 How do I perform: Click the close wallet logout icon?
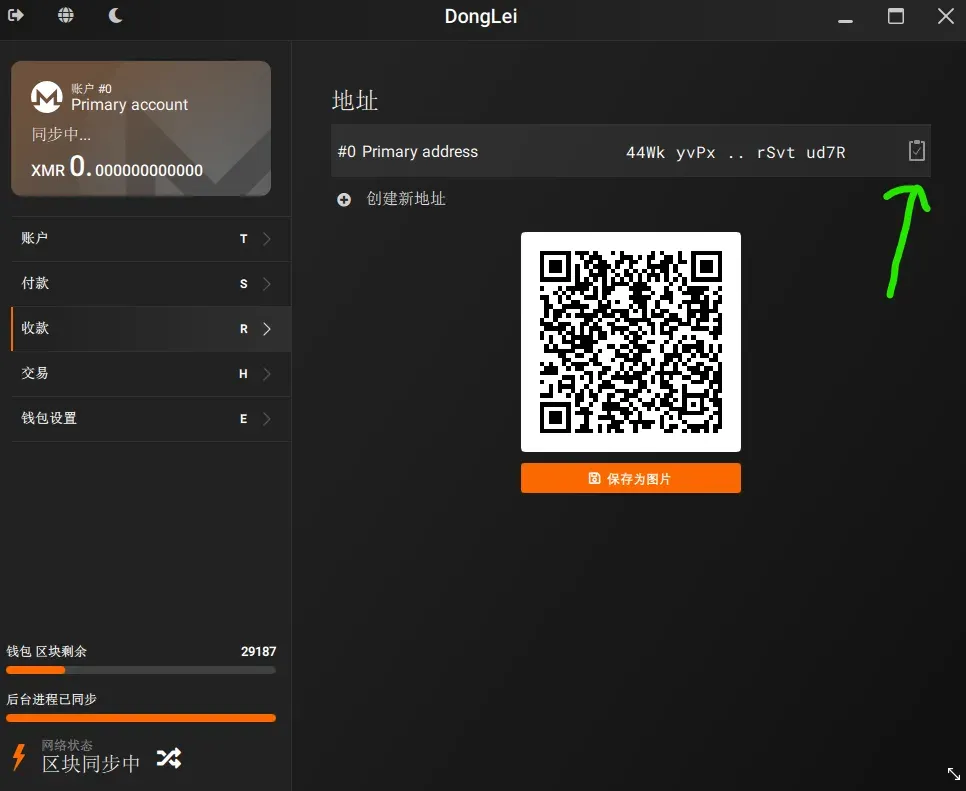(x=16, y=15)
